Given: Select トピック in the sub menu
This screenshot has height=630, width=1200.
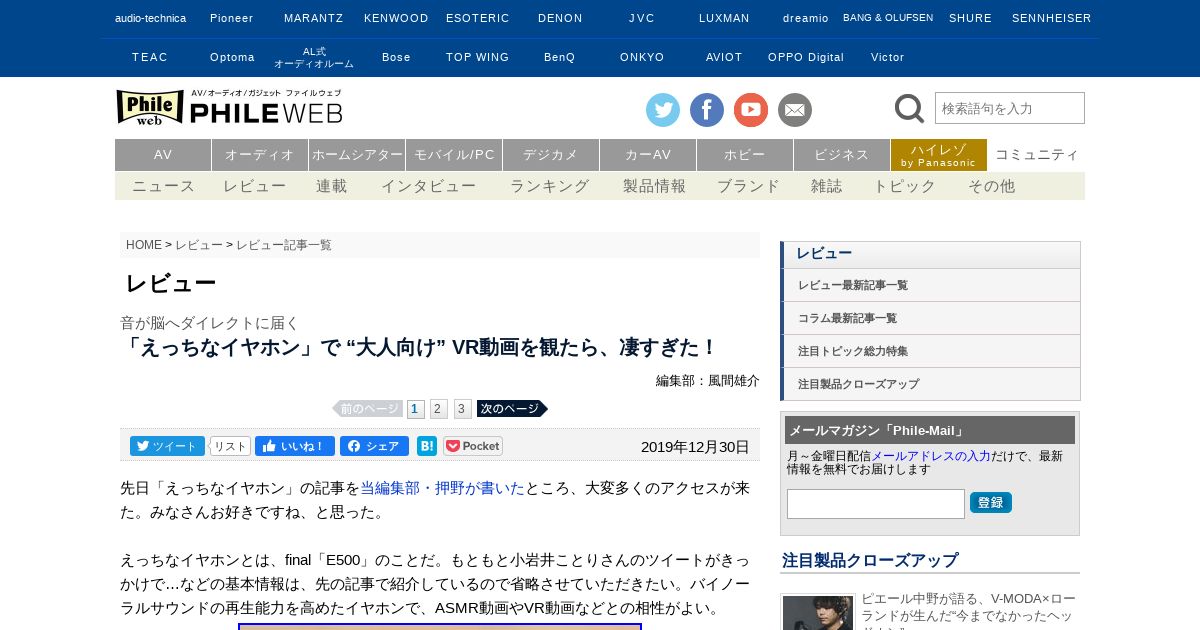Looking at the screenshot, I should click(905, 186).
